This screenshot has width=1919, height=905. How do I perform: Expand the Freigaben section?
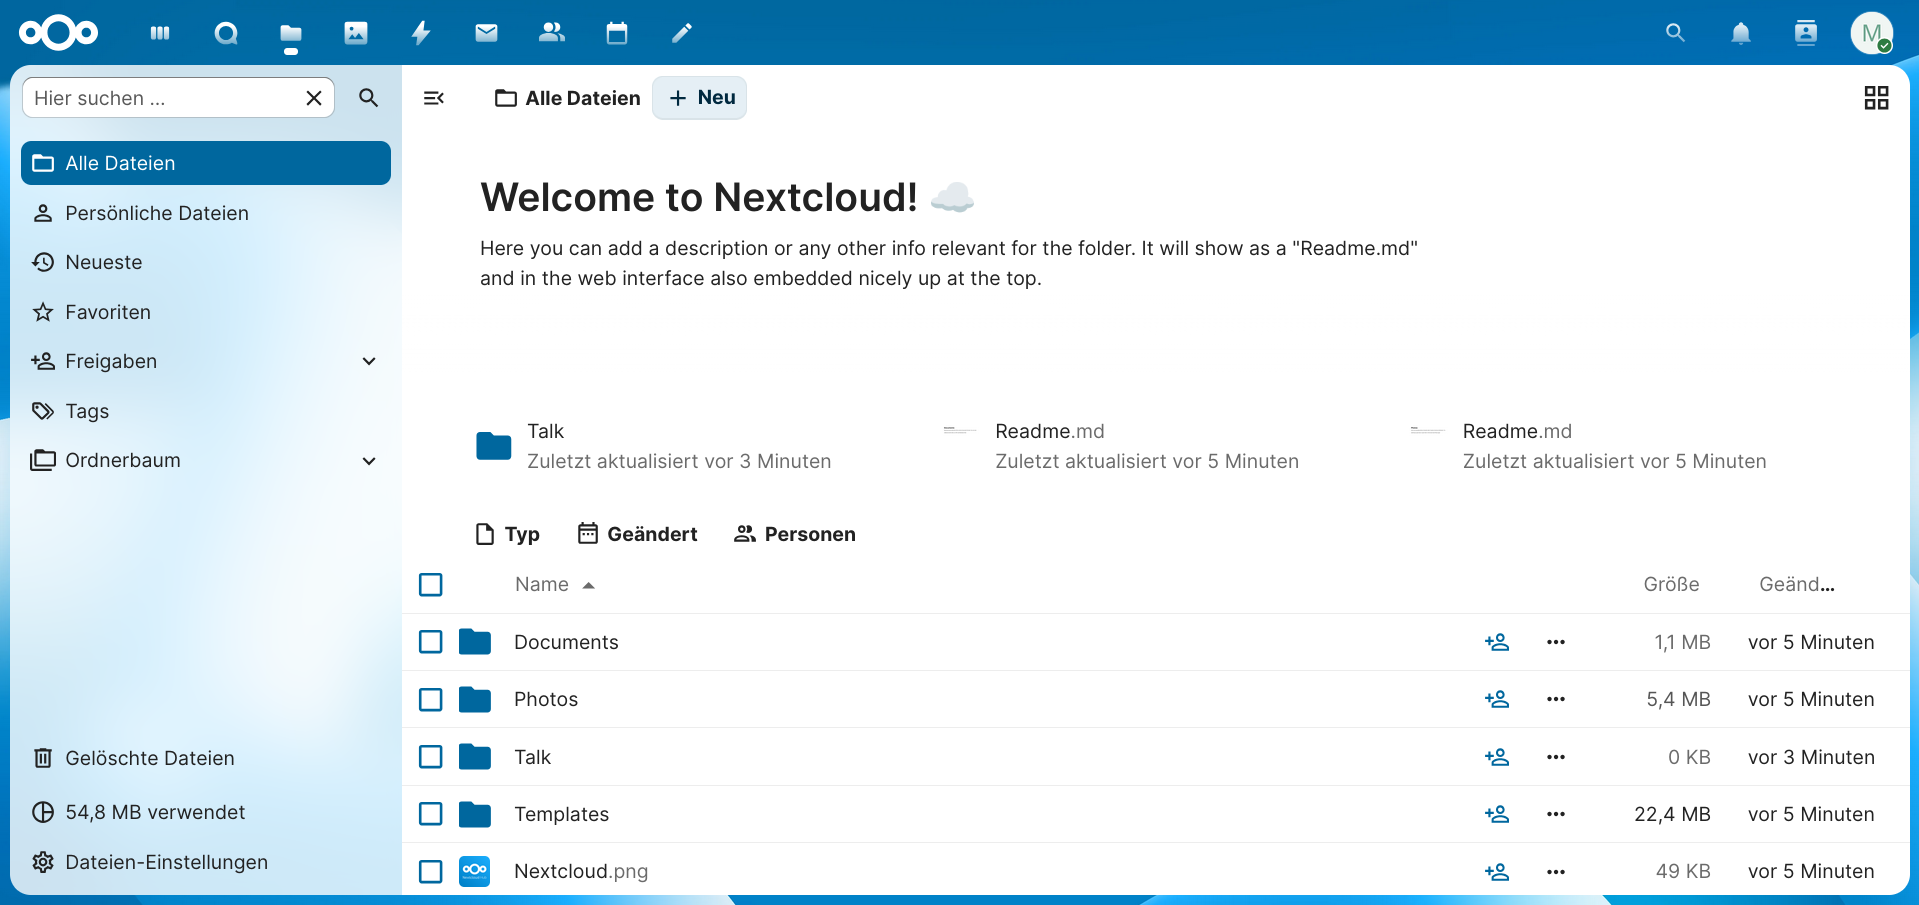pyautogui.click(x=369, y=361)
